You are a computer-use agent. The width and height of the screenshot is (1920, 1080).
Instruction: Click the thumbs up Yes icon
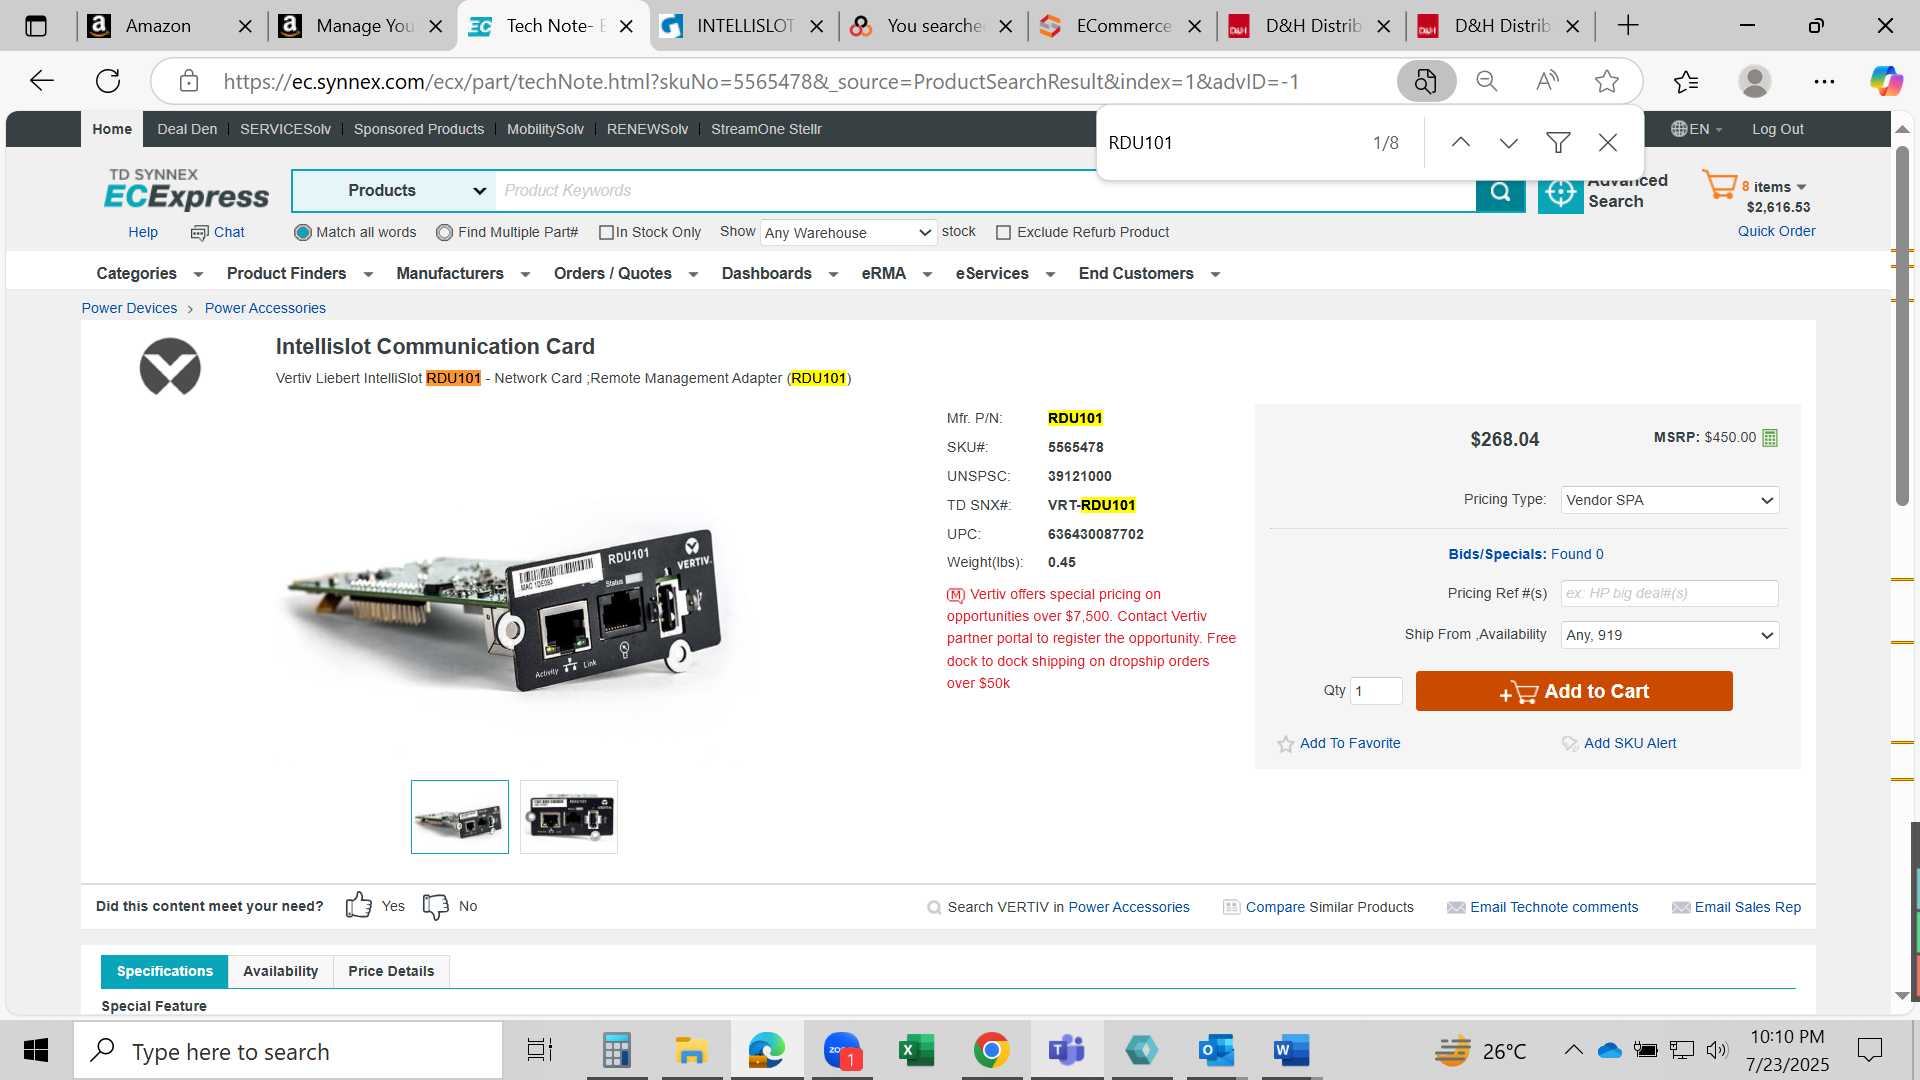(359, 906)
